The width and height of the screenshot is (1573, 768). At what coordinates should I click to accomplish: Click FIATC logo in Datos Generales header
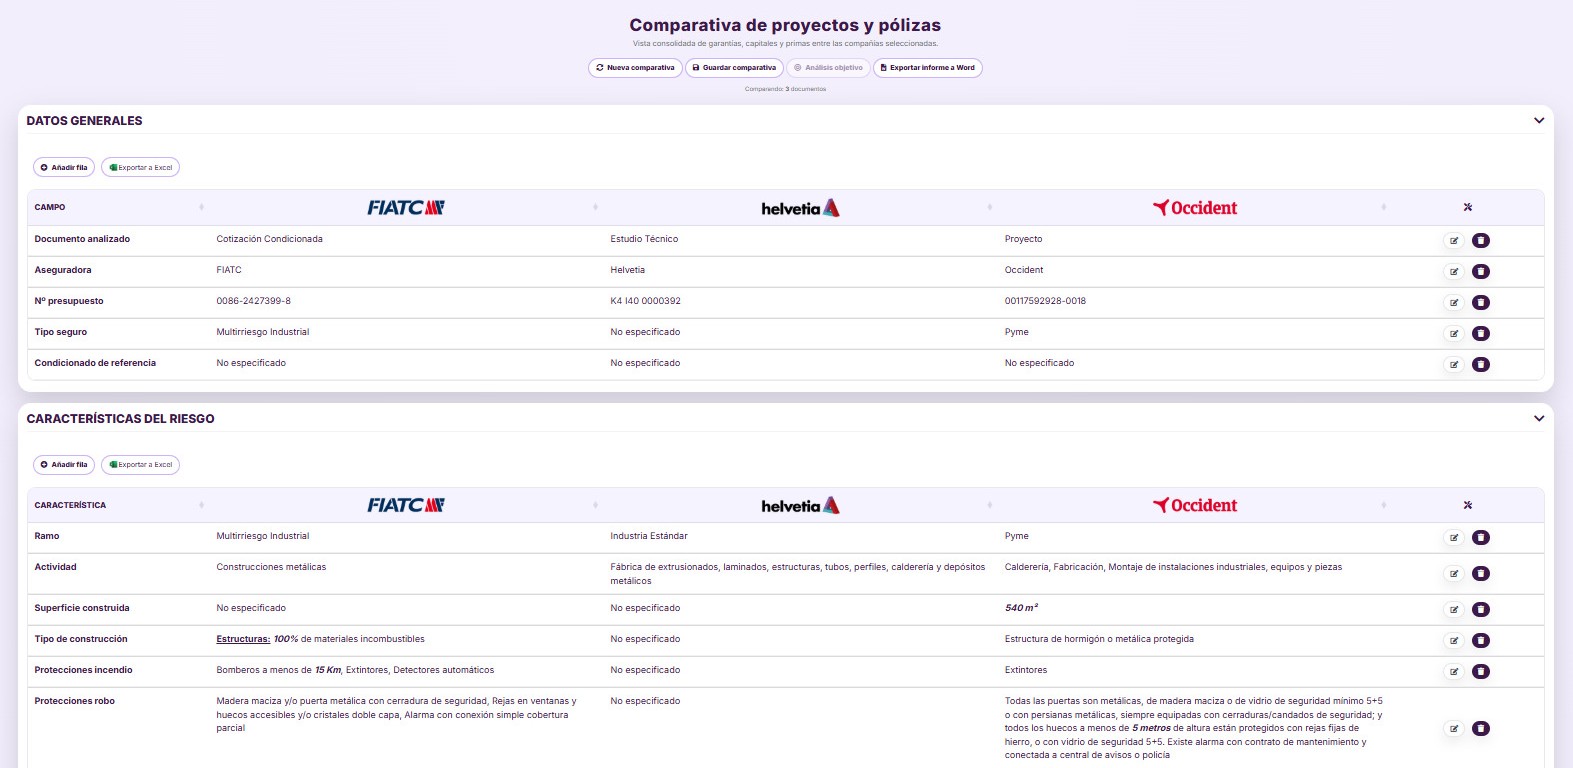coord(405,208)
